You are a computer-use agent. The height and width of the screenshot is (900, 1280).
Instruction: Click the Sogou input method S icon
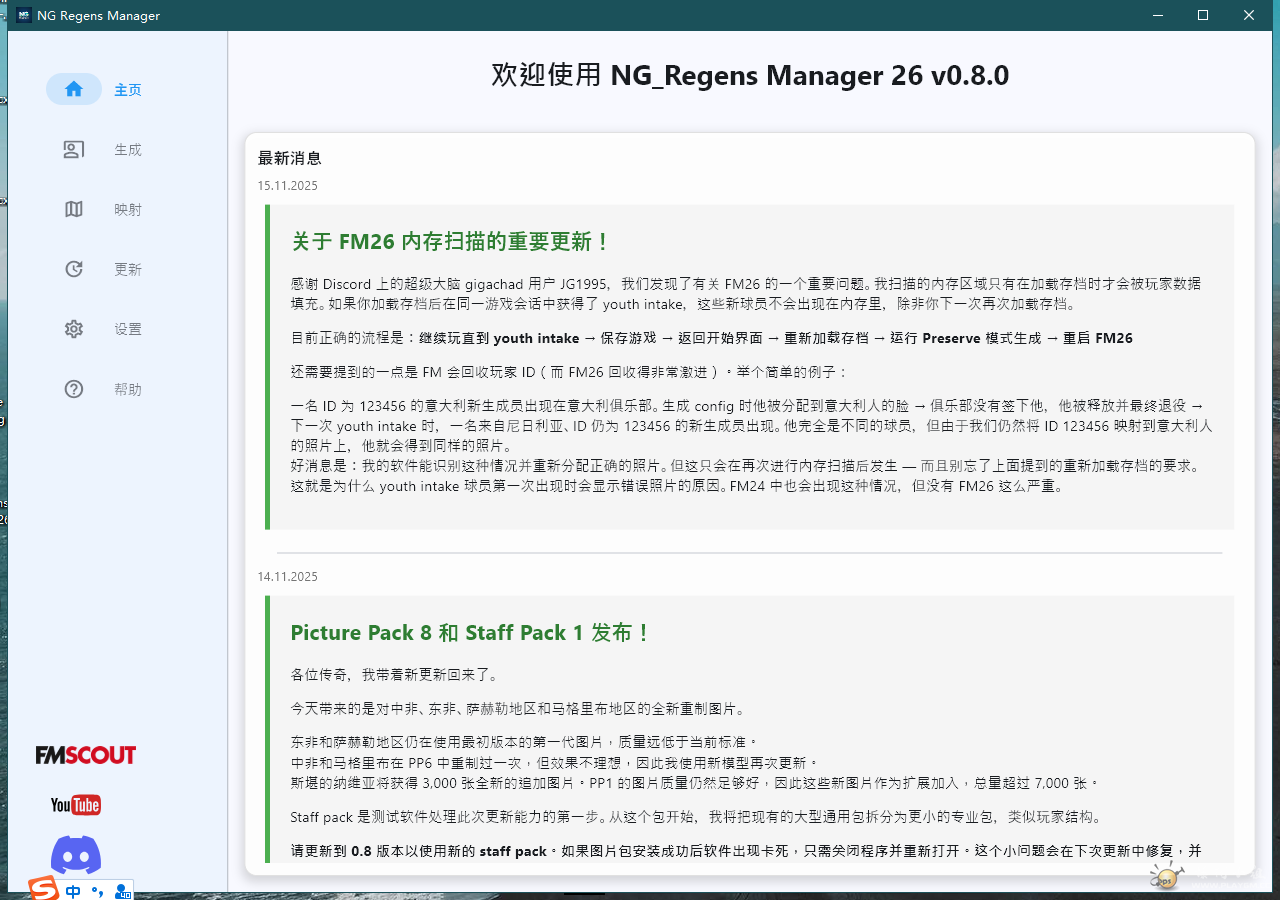pos(43,888)
